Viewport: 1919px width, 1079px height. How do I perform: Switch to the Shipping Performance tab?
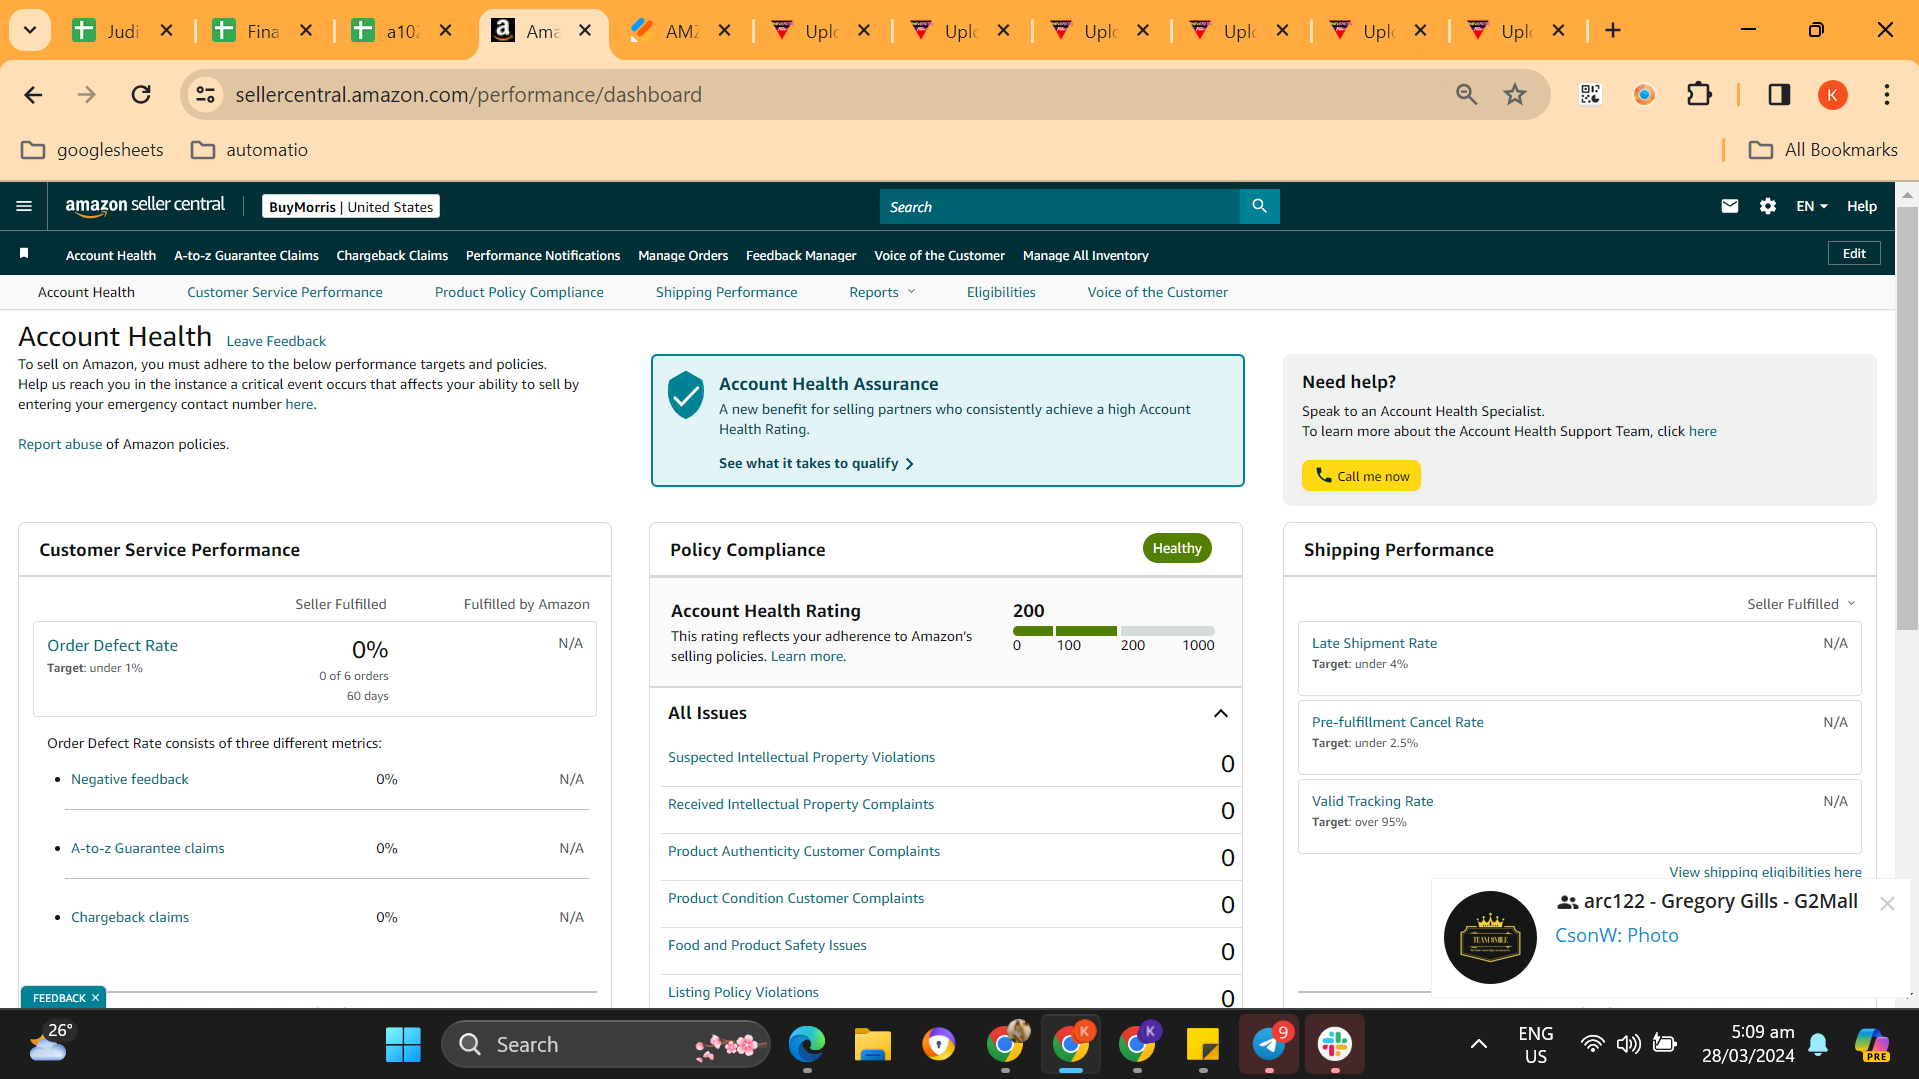[727, 292]
